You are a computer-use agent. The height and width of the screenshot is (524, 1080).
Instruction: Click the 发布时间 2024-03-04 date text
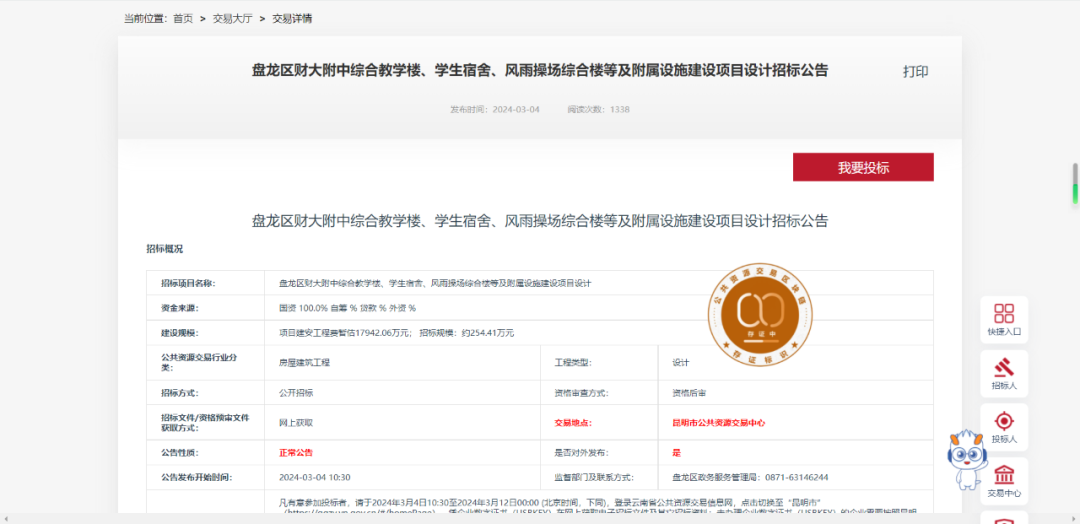pyautogui.click(x=494, y=109)
